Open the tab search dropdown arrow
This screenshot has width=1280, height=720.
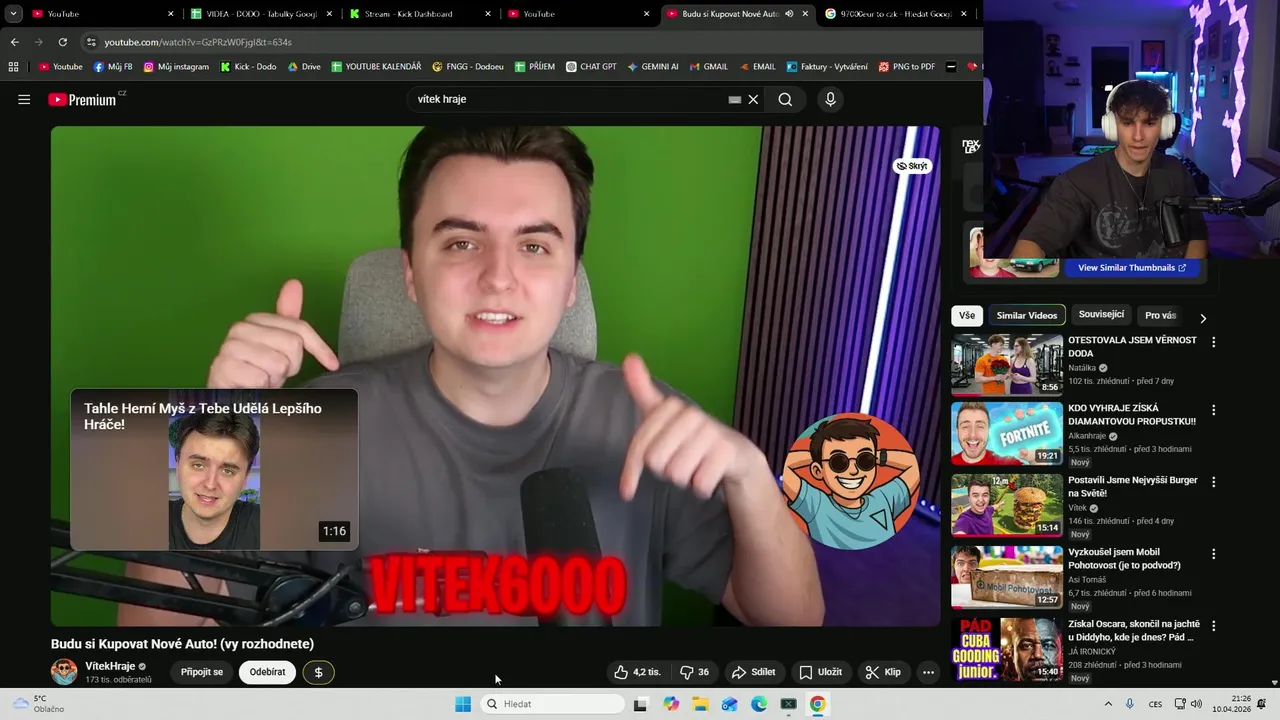tap(13, 14)
